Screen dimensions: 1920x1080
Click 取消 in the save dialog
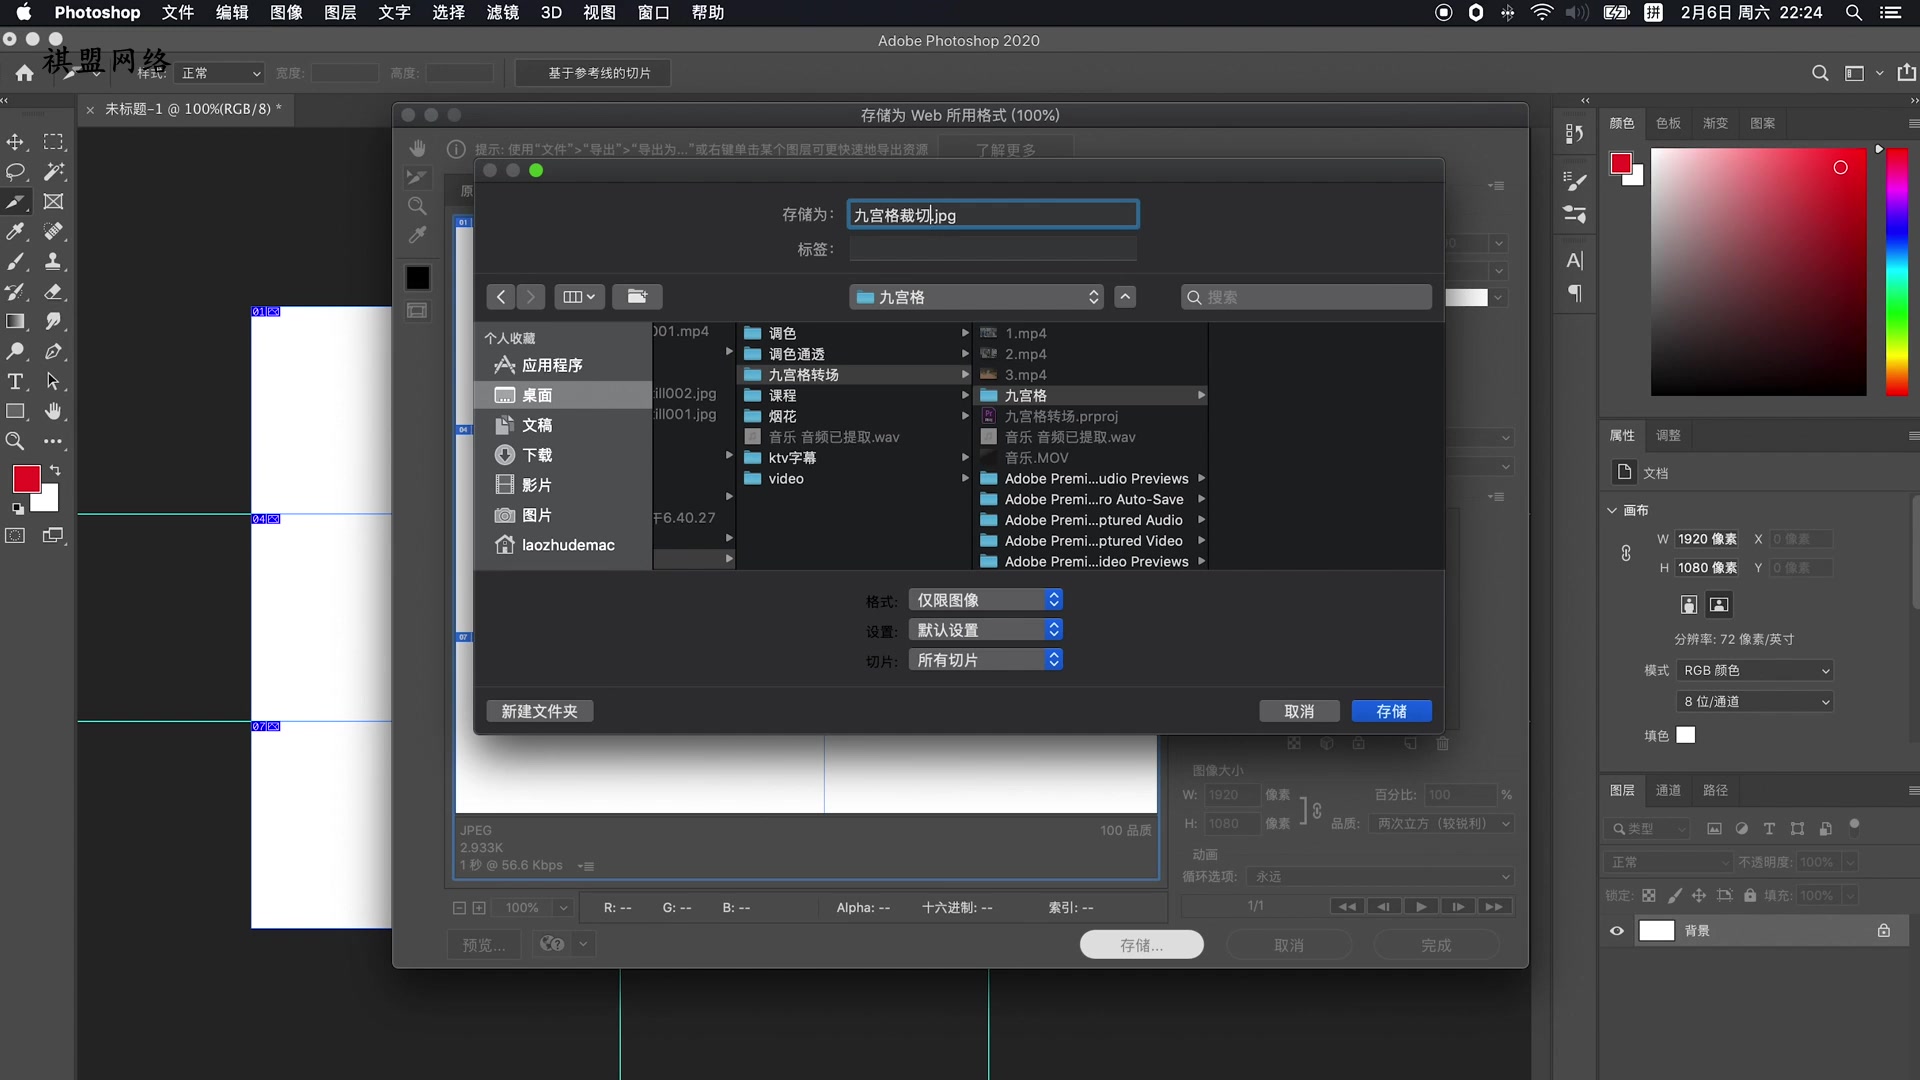point(1299,711)
